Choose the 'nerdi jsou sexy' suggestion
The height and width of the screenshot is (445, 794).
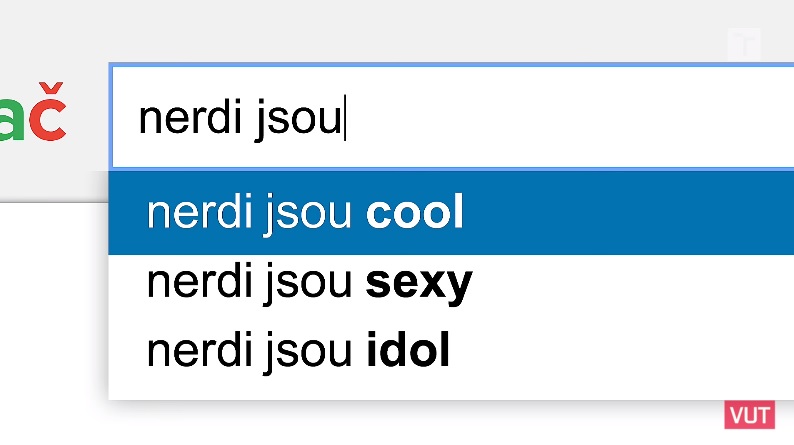[451, 283]
